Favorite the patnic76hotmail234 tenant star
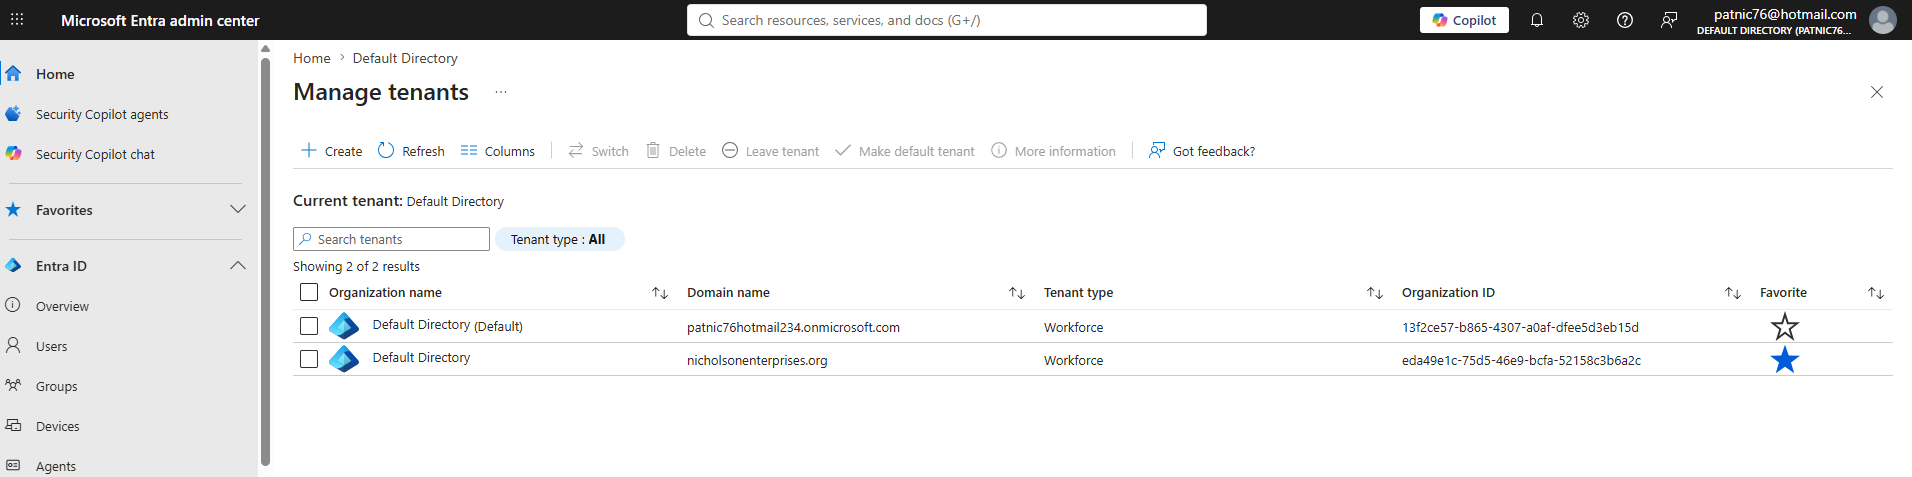The image size is (1912, 477). (1785, 326)
